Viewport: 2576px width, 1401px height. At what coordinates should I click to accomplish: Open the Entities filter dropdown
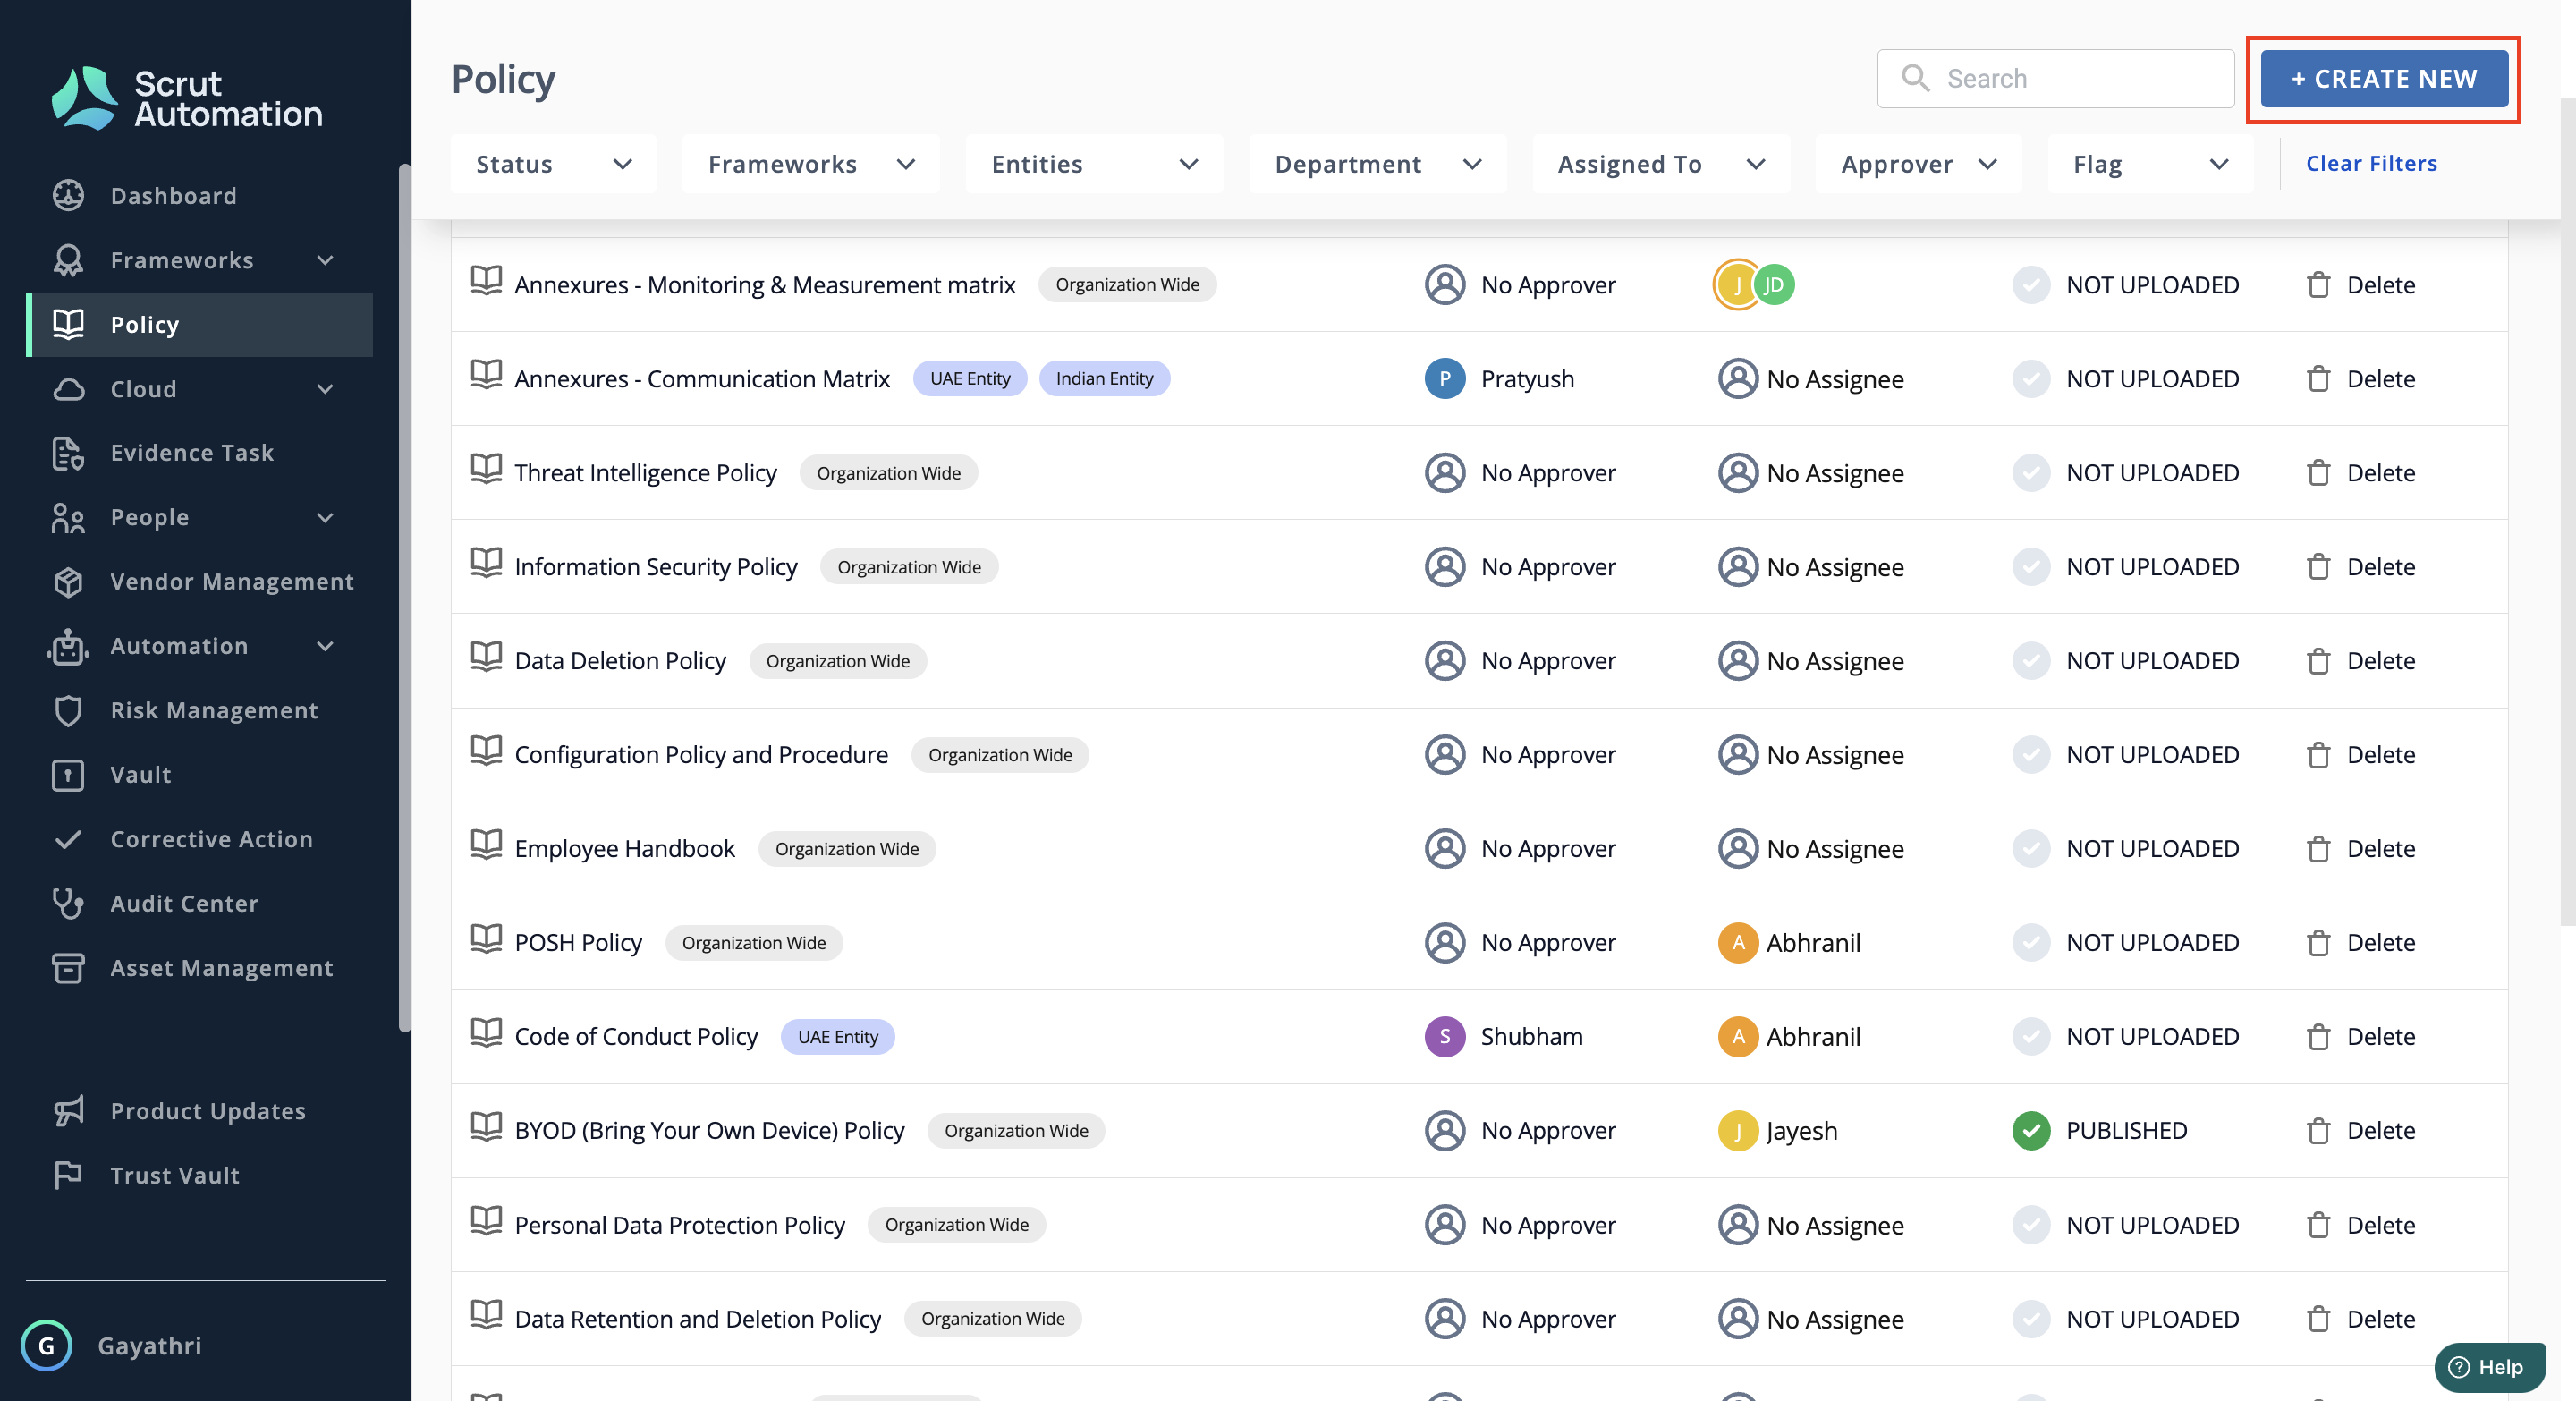pos(1094,163)
